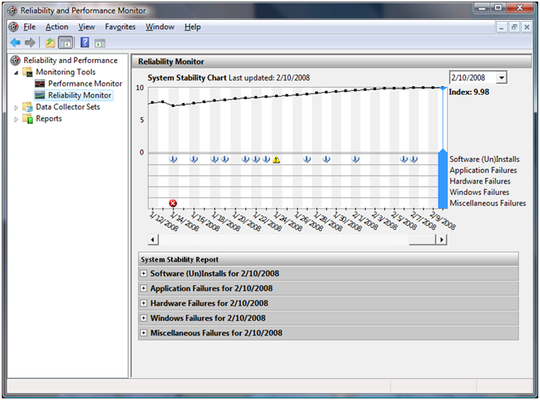Click the Back arrow toolbar icon
This screenshot has height=400, width=540.
coord(15,43)
